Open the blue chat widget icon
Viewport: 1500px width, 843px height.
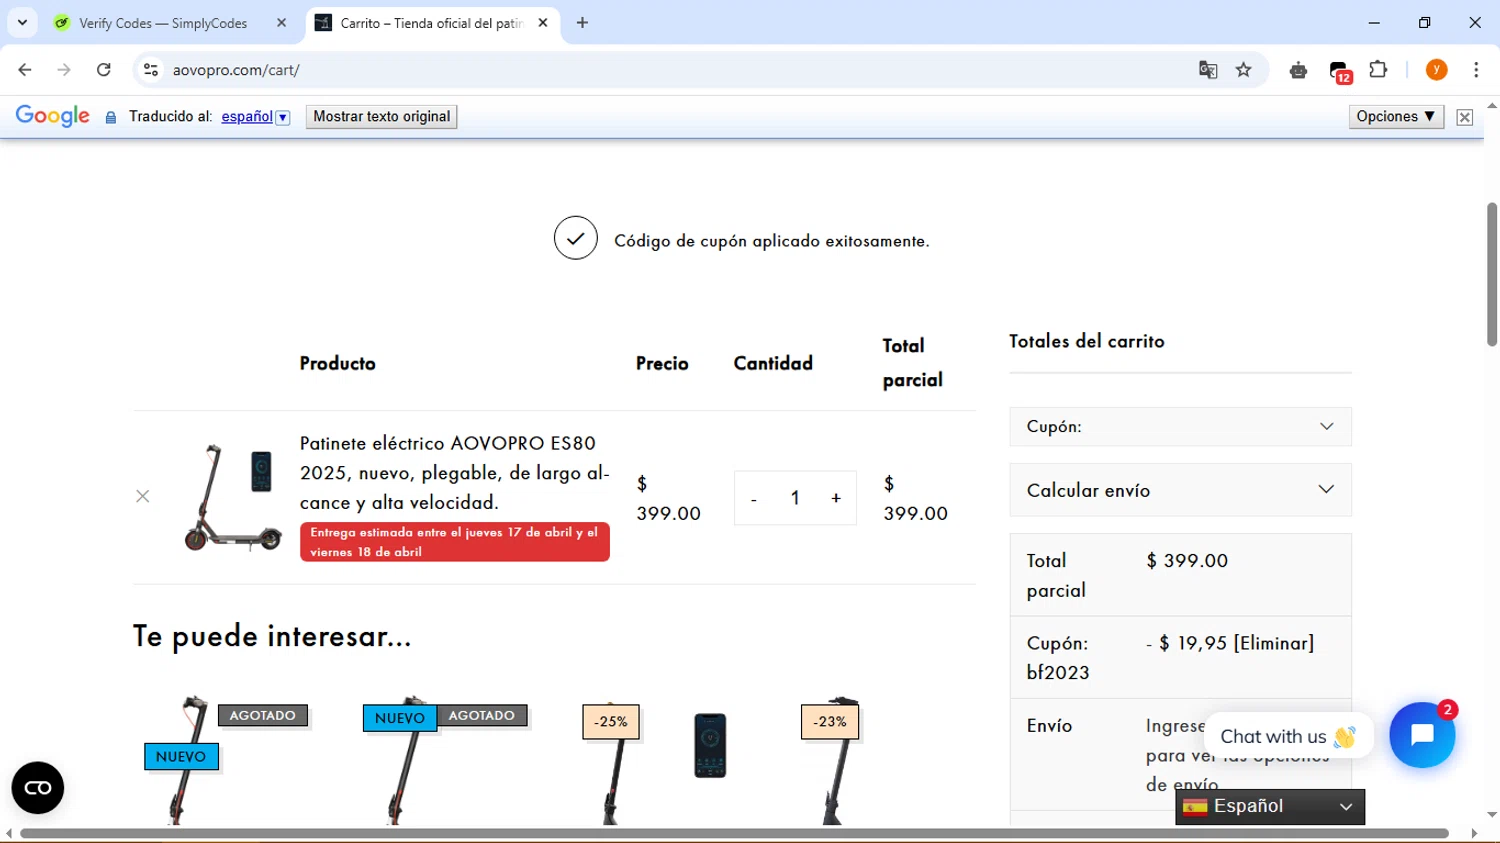click(x=1422, y=735)
